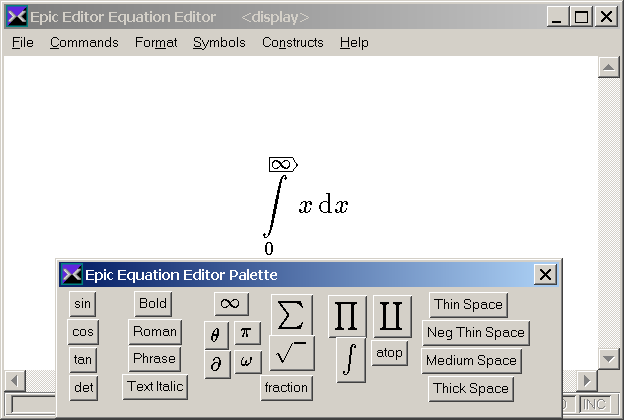Insert the det function

tap(84, 387)
